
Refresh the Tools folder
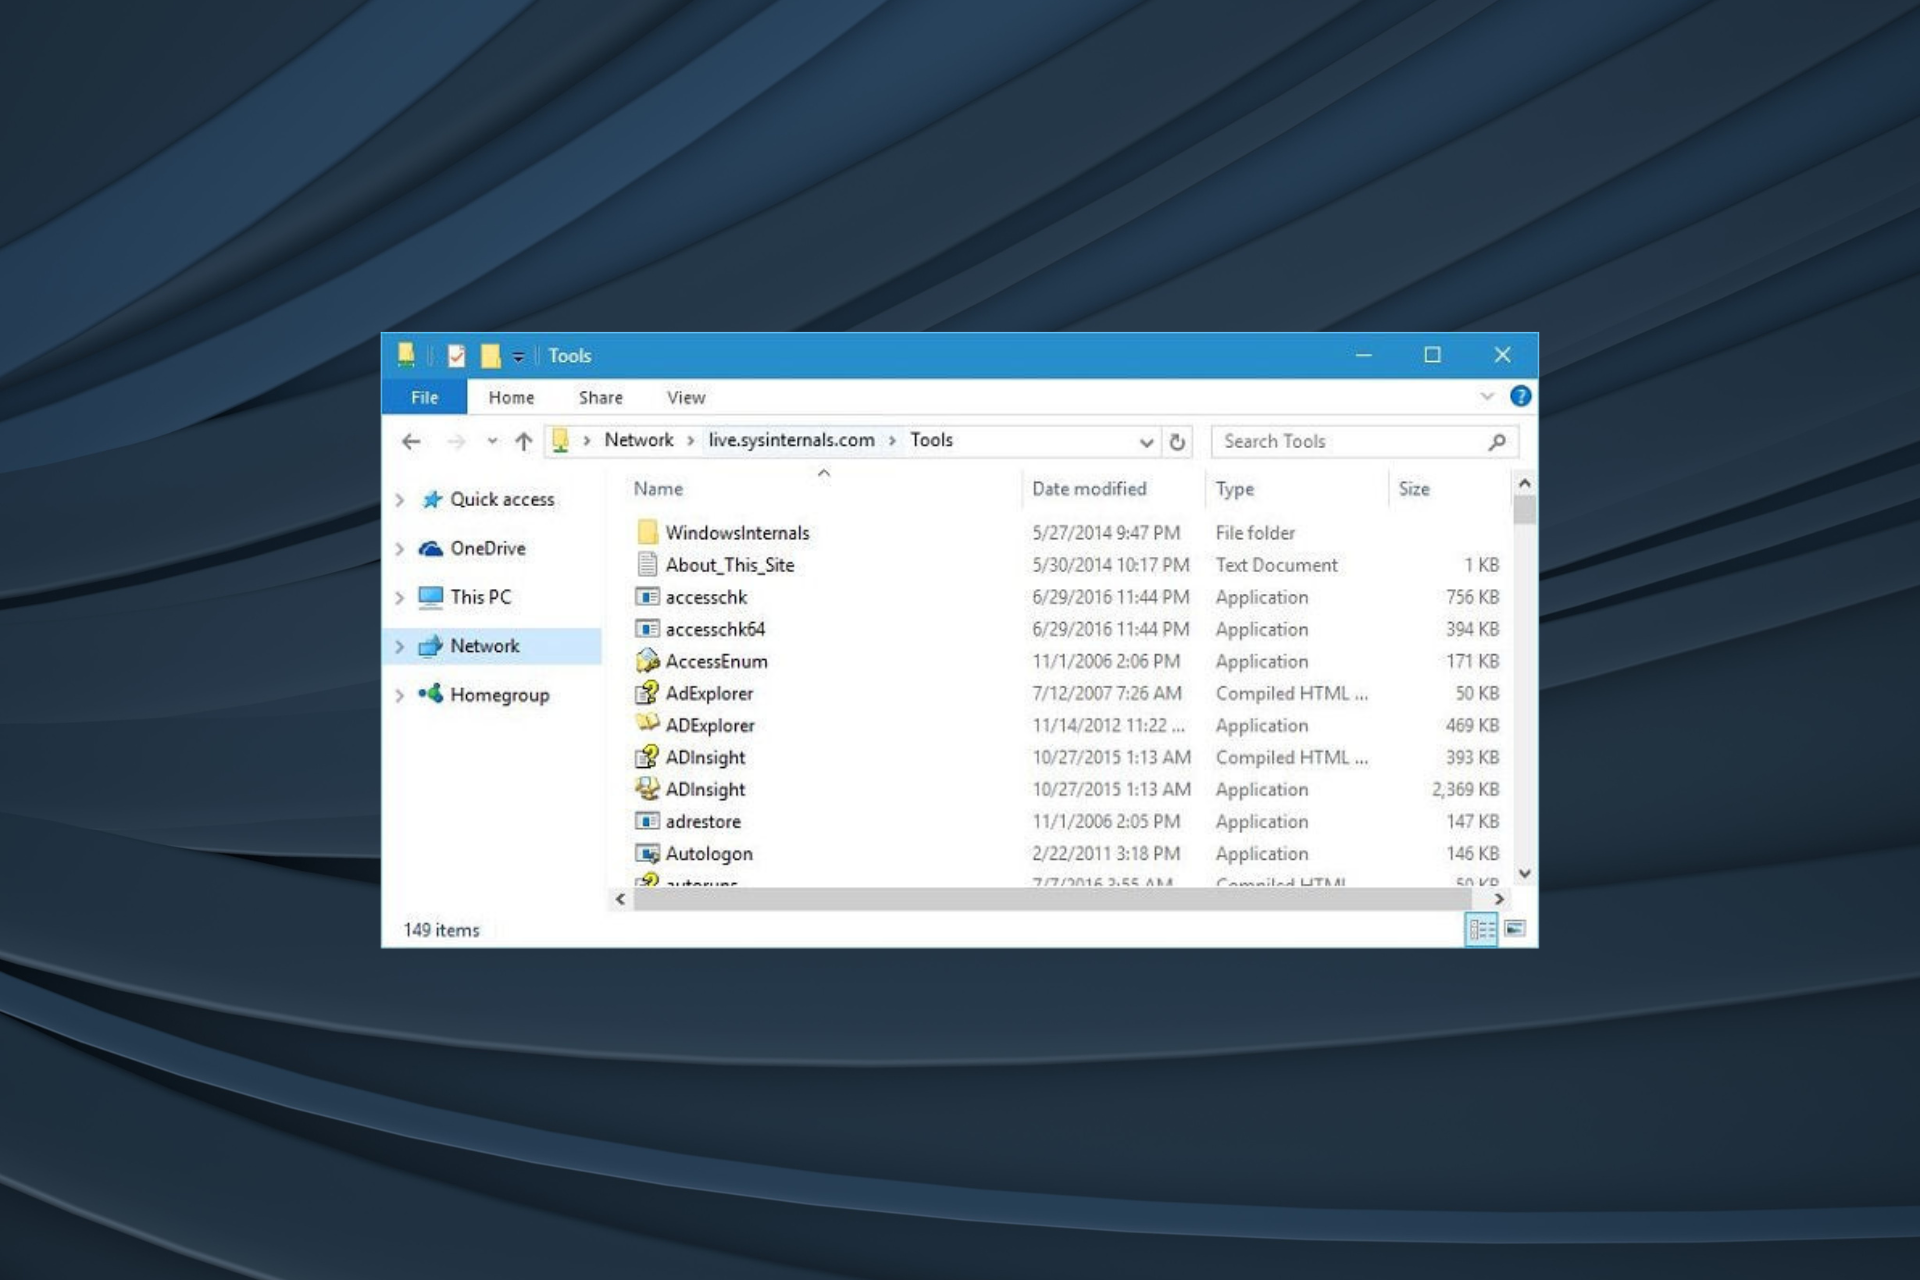1177,442
